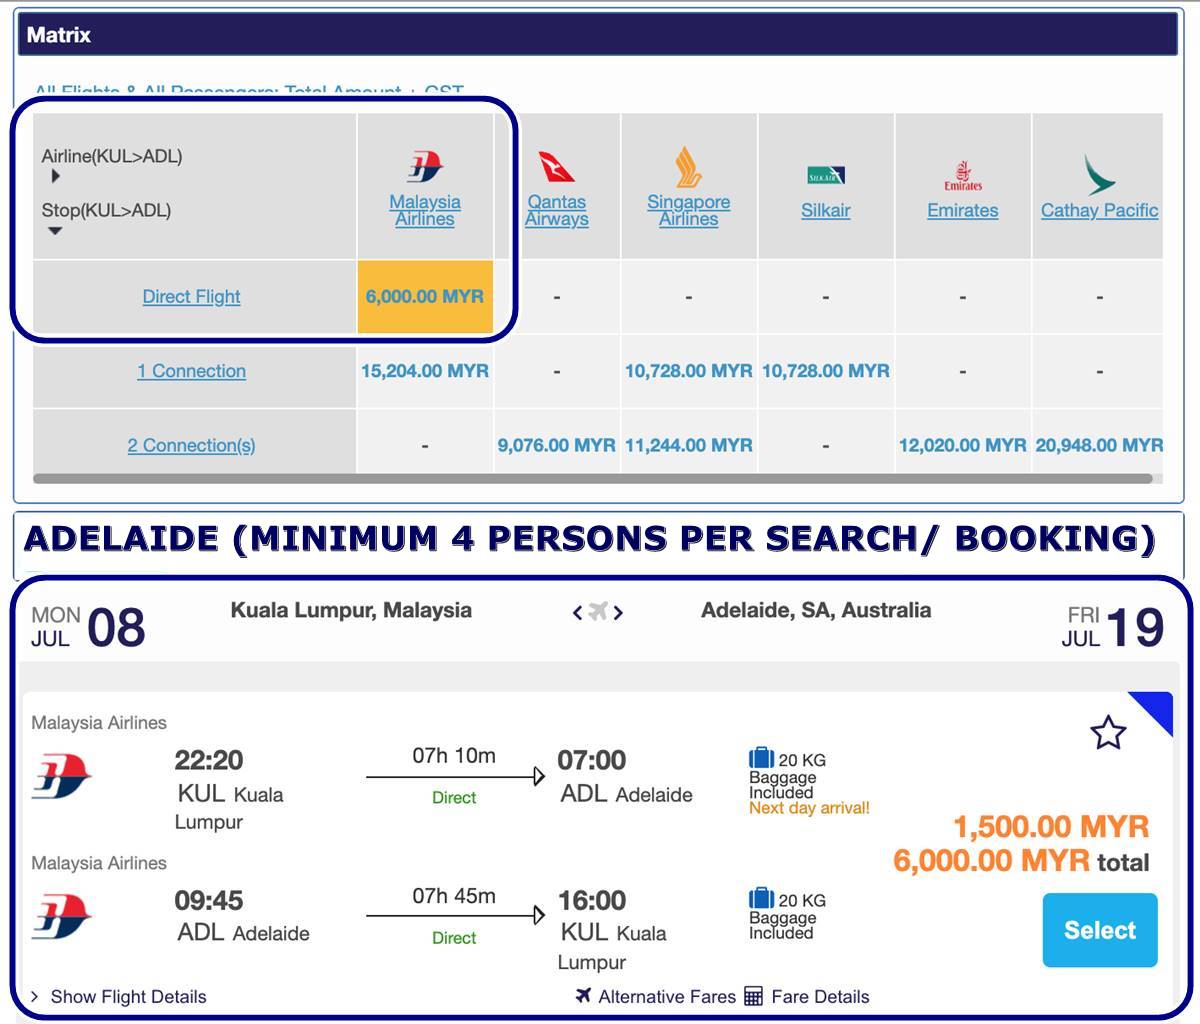Click the Silkair logo icon
1200x1024 pixels.
pos(826,176)
